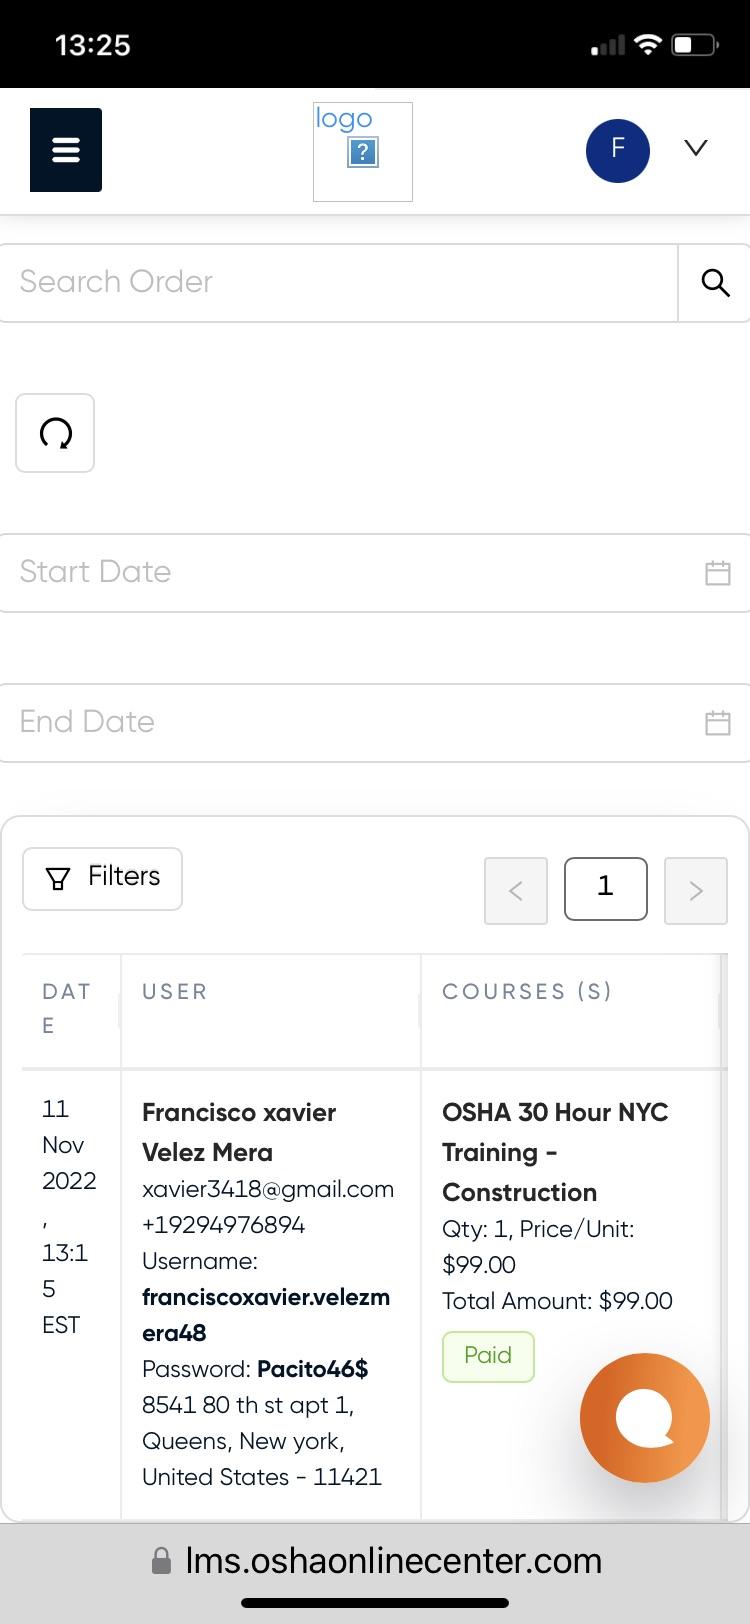Image resolution: width=750 pixels, height=1624 pixels.
Task: Tap the logo image in header
Action: tap(362, 151)
